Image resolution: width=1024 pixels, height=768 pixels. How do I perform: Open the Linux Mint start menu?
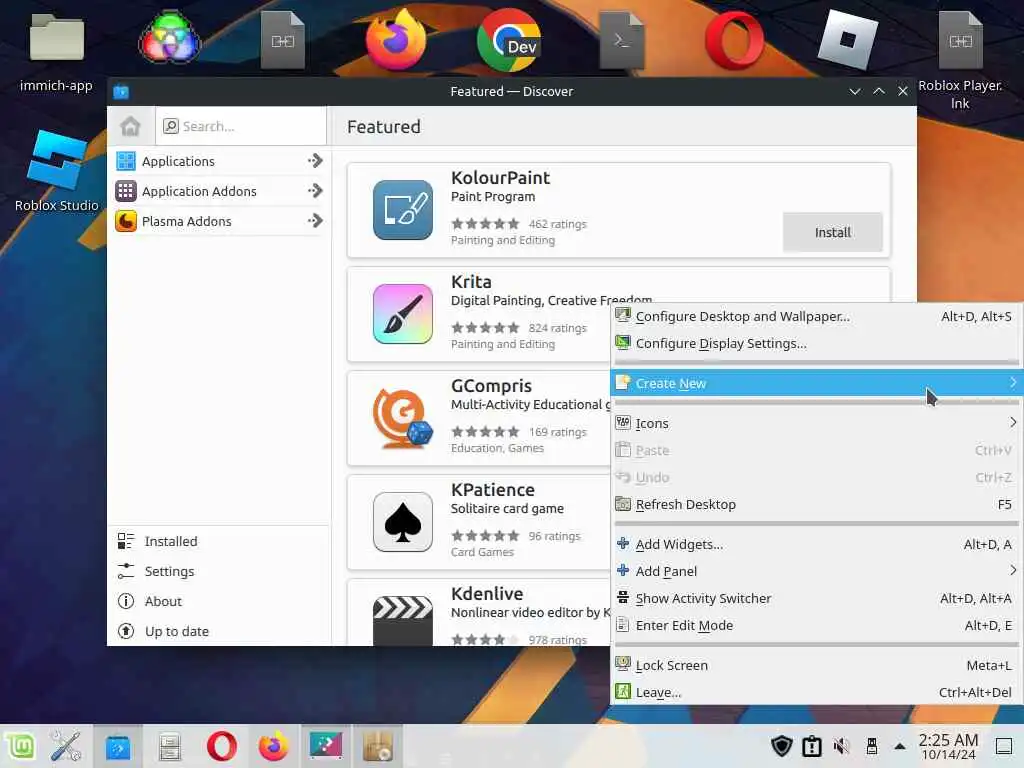(21, 746)
